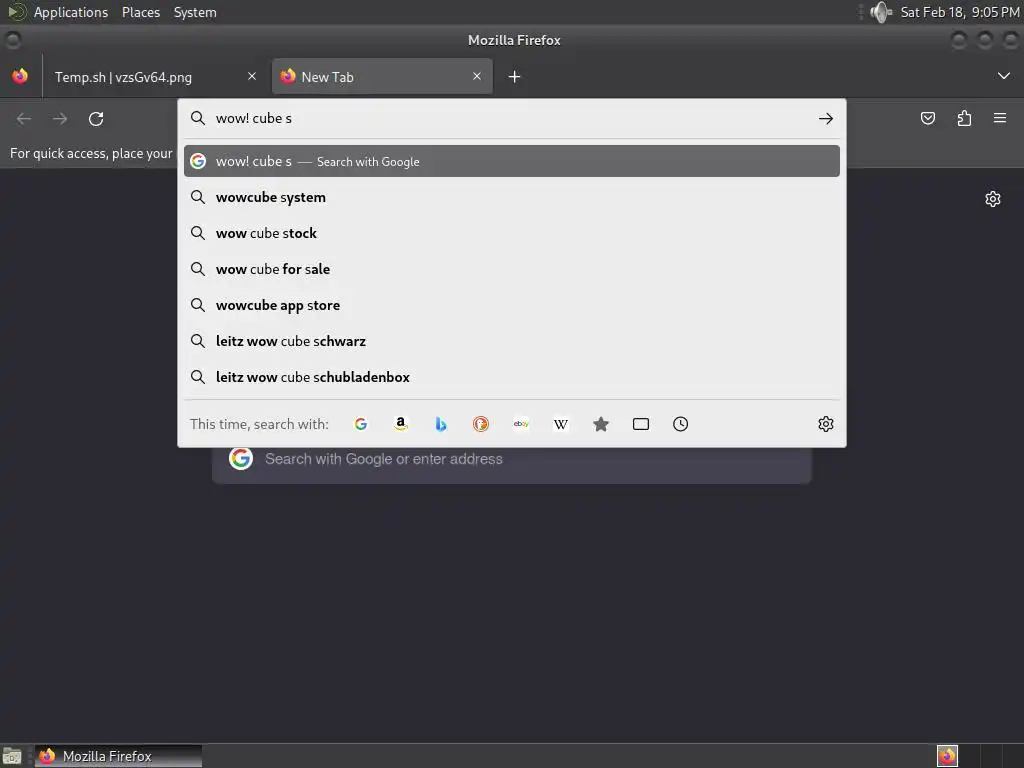The image size is (1024, 768).
Task: Switch to Temp.sh | vzsGv64.png tab
Action: (155, 76)
